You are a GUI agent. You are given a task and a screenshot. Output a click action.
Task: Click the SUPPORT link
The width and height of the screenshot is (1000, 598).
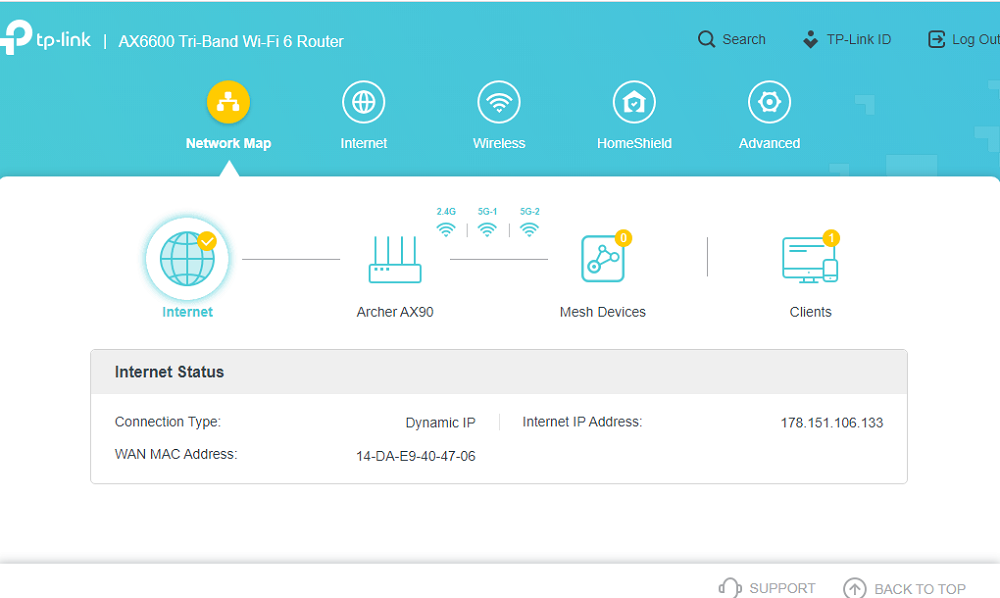point(782,588)
